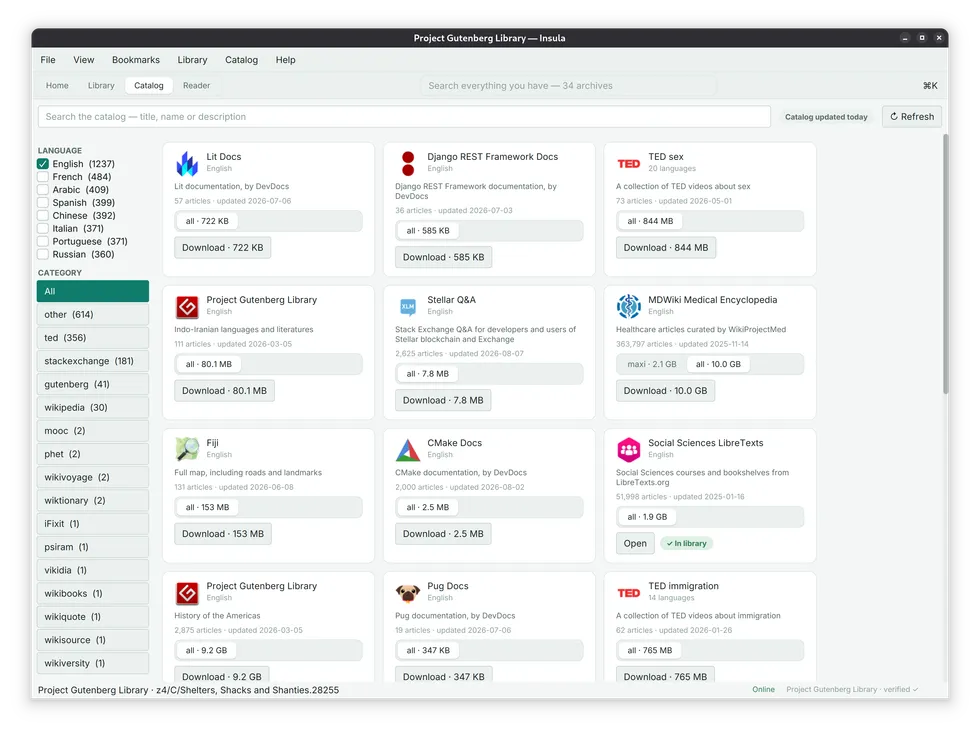Open the File menu
The height and width of the screenshot is (733, 980).
[48, 60]
